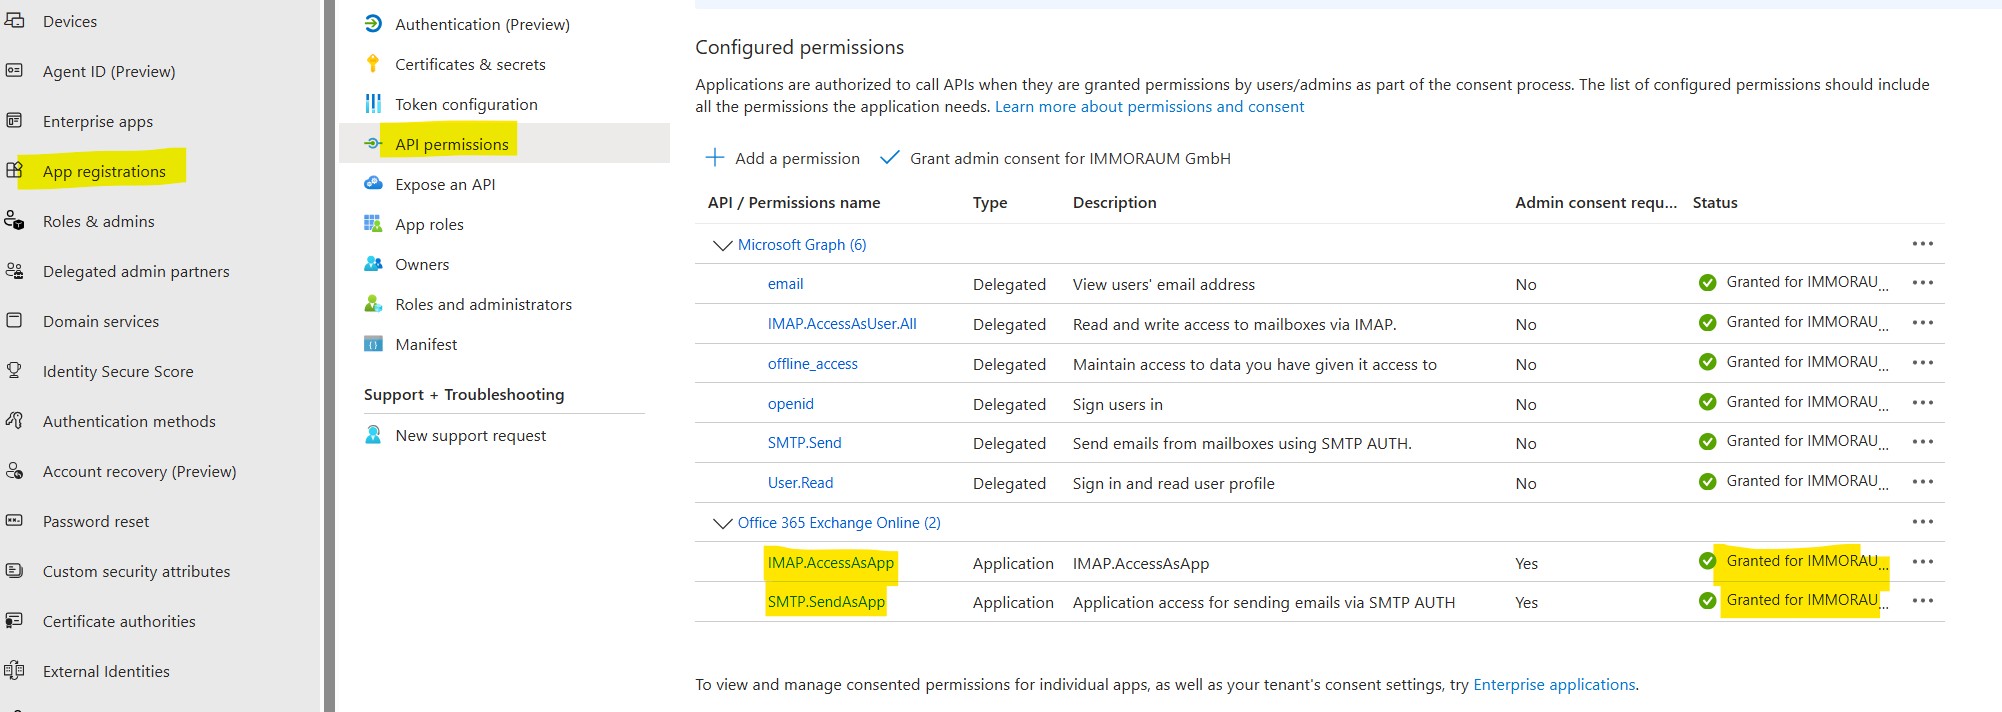Image resolution: width=2002 pixels, height=712 pixels.
Task: Open App registrations in the left navigation
Action: (x=104, y=171)
